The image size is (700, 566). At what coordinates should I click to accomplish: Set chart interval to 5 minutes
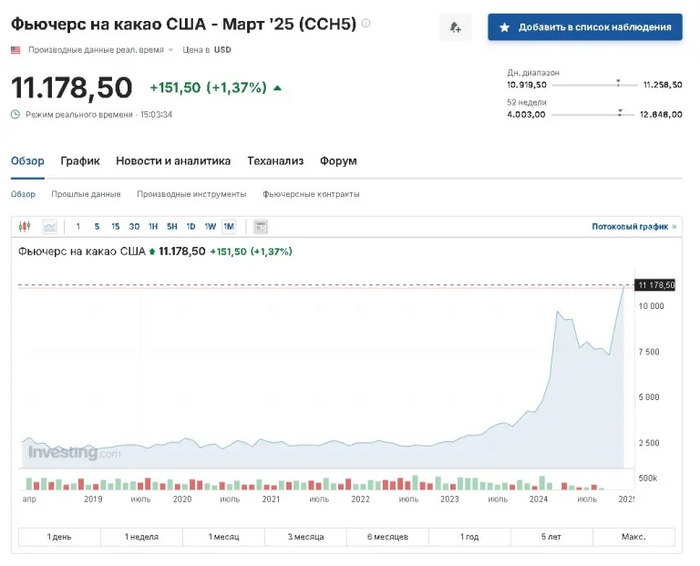(97, 227)
